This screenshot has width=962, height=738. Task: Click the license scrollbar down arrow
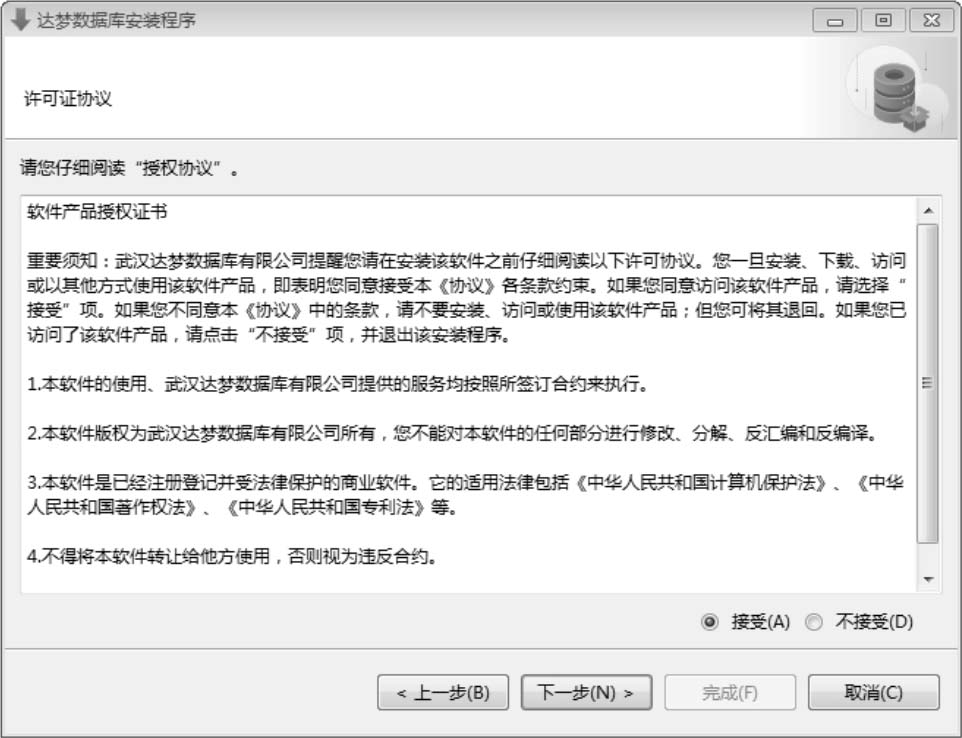pos(928,579)
